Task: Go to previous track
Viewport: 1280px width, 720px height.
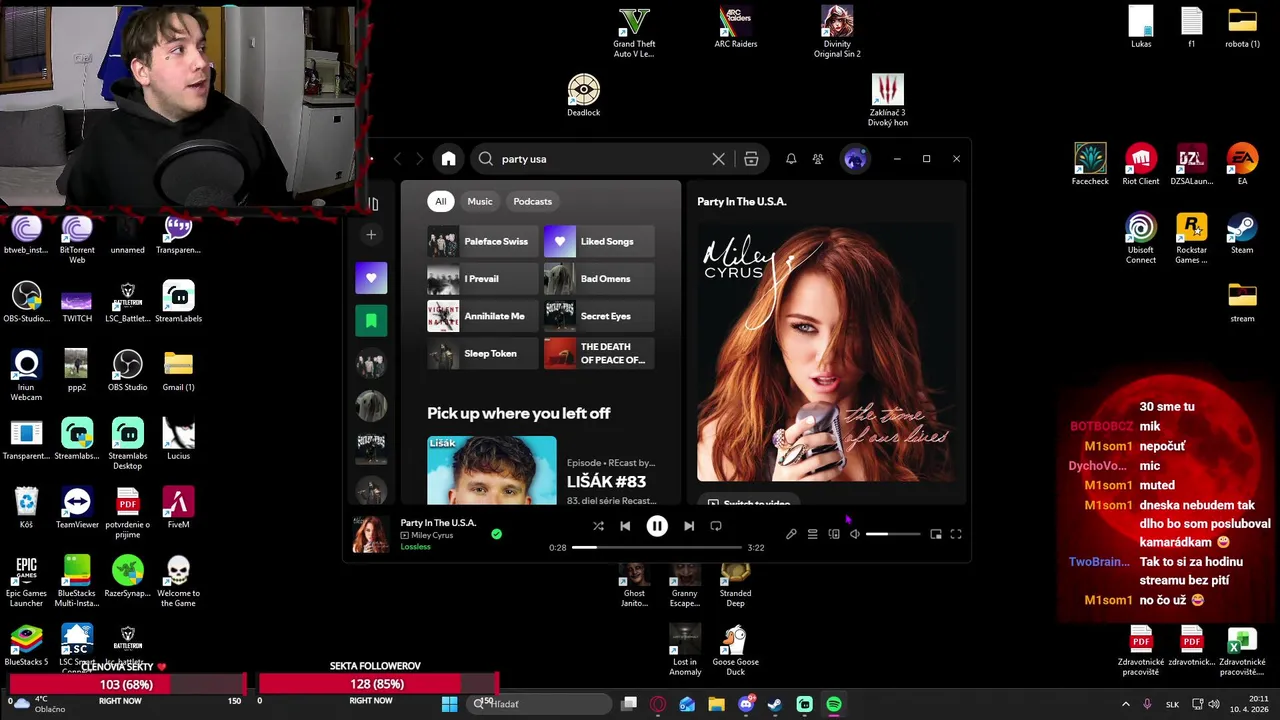Action: point(625,526)
